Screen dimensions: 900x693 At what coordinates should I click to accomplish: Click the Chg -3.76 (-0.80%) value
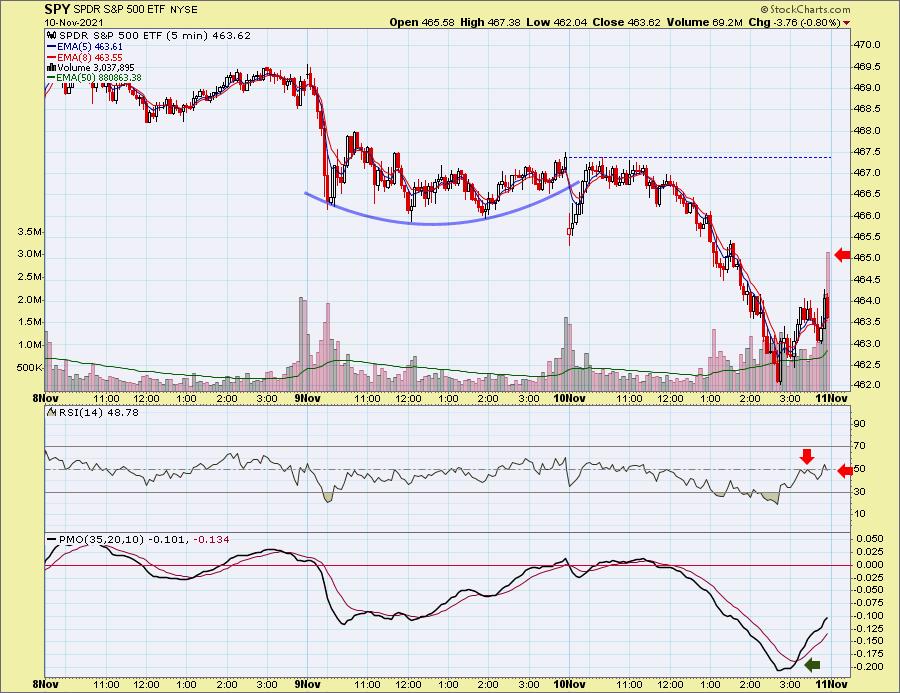point(794,22)
